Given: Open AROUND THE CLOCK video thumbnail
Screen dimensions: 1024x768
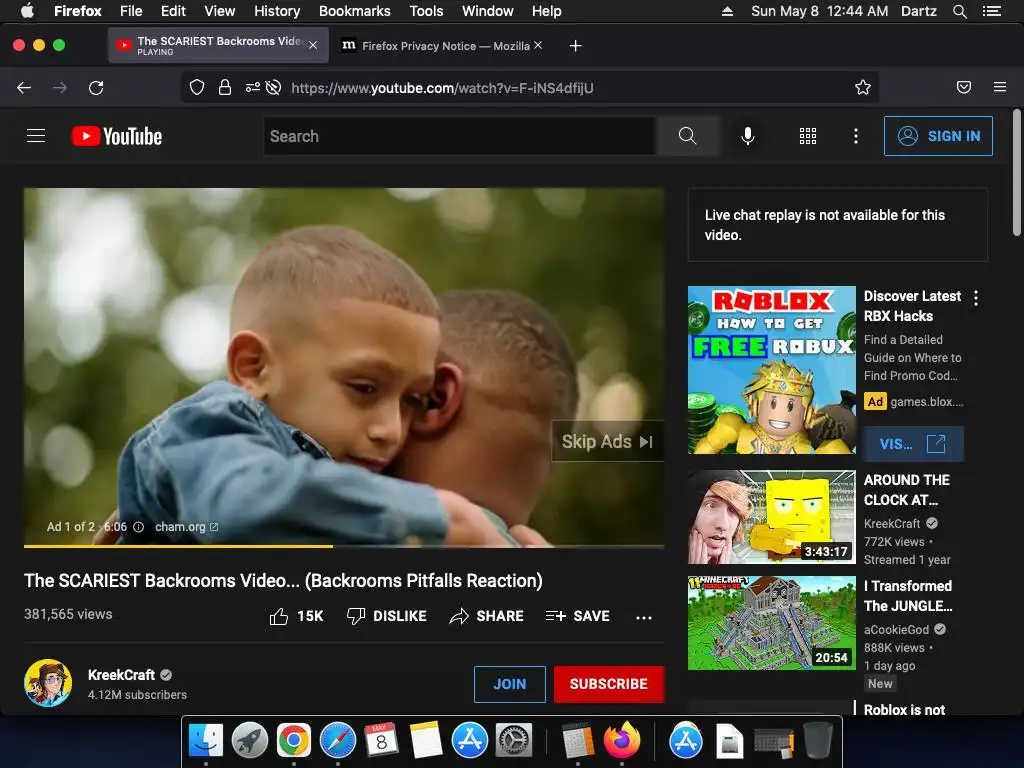Looking at the screenshot, I should click(x=771, y=517).
